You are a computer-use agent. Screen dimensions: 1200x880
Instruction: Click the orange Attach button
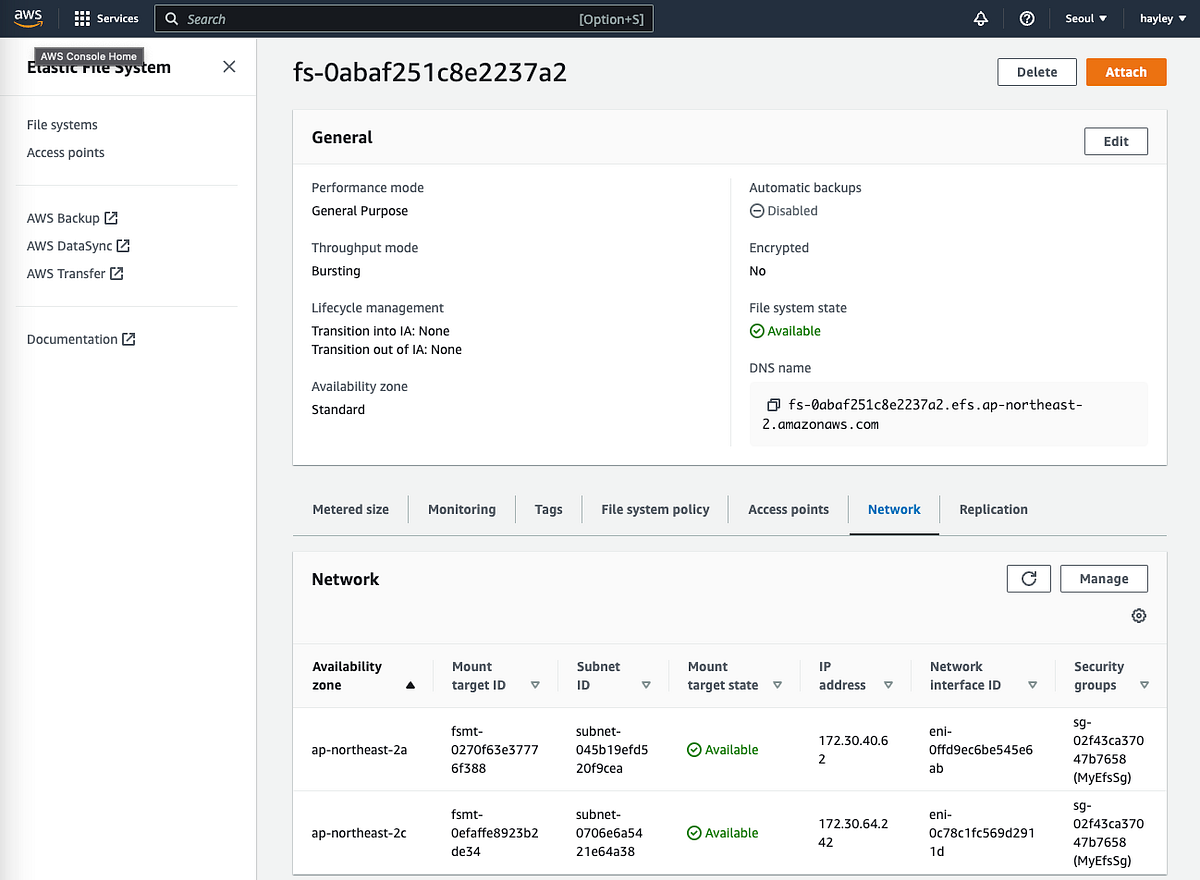pos(1126,72)
